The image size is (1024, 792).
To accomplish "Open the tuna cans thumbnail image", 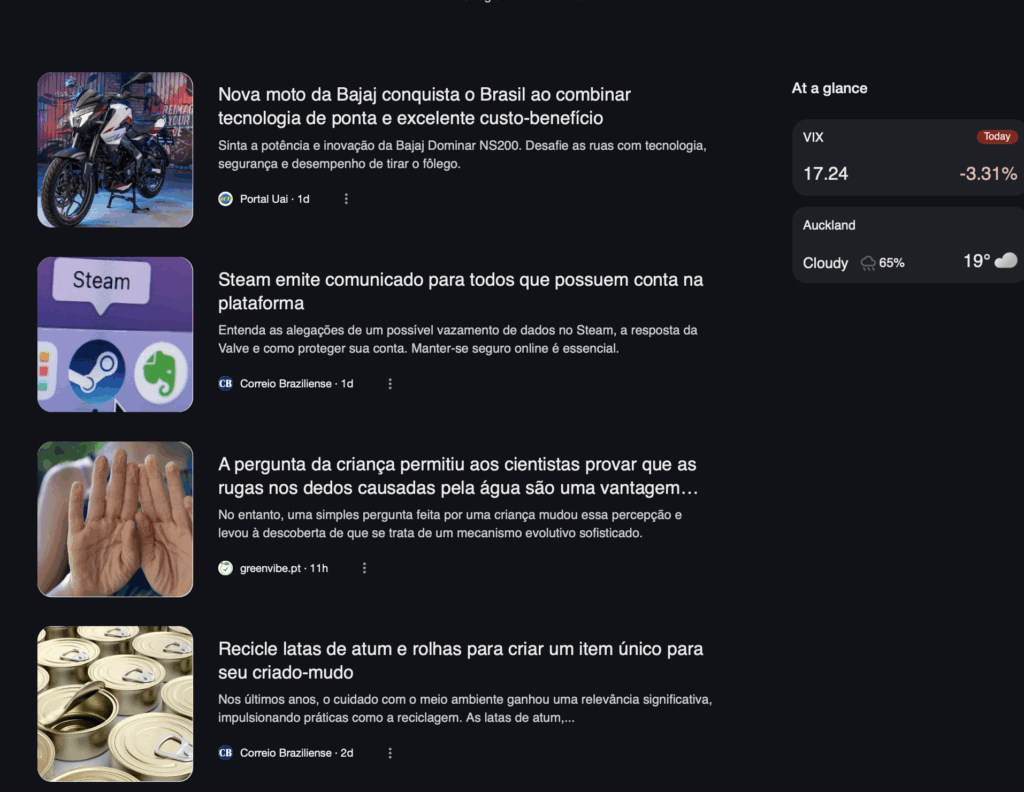I will tap(115, 704).
